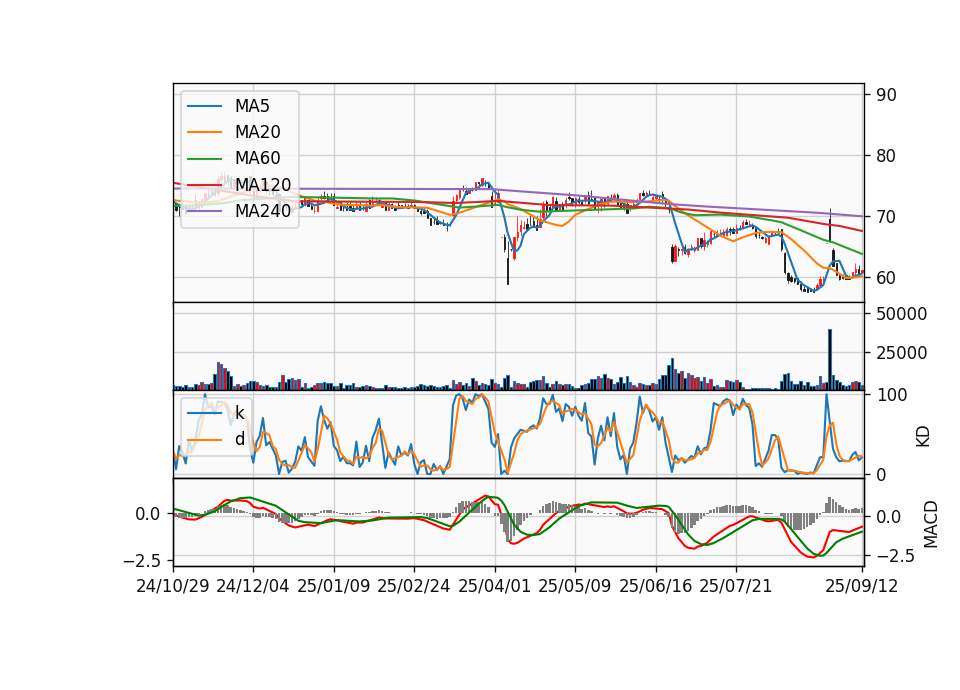
Task: Click the MA120 legend label
Action: 263,184
